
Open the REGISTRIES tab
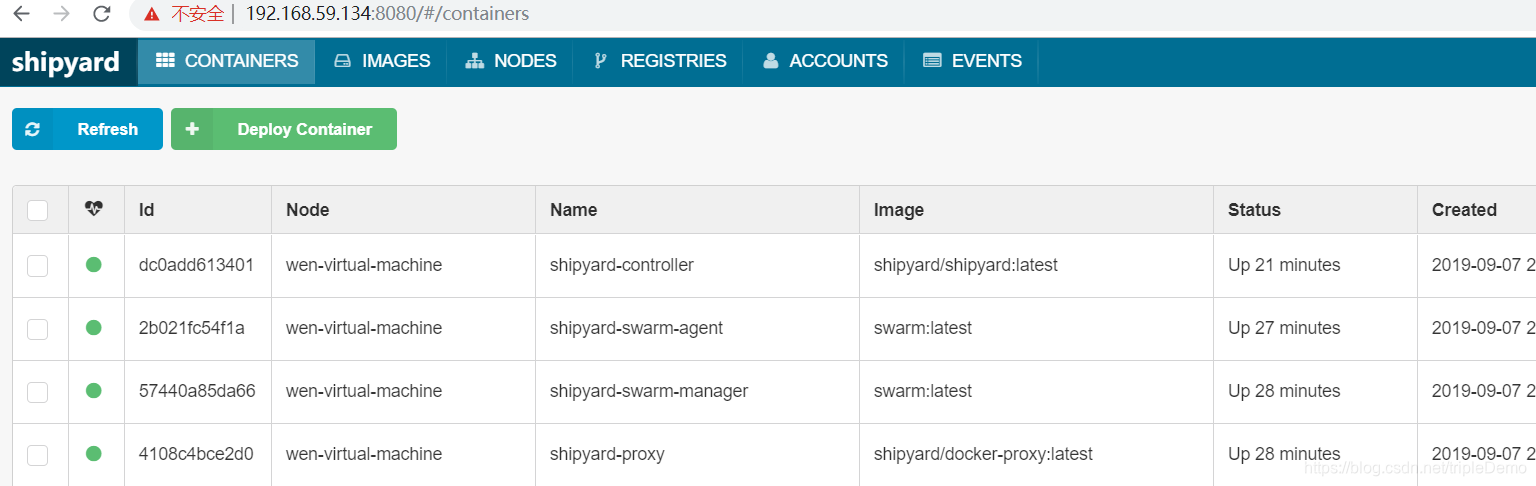[658, 61]
